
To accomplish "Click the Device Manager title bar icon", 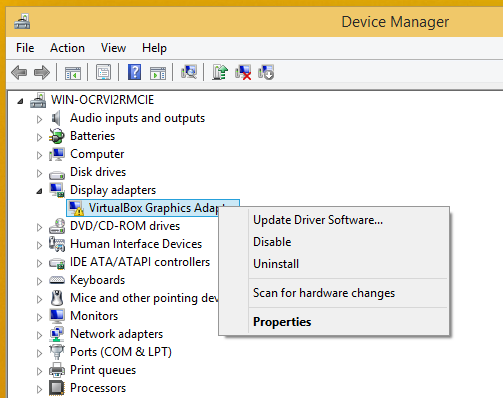I will point(22,22).
